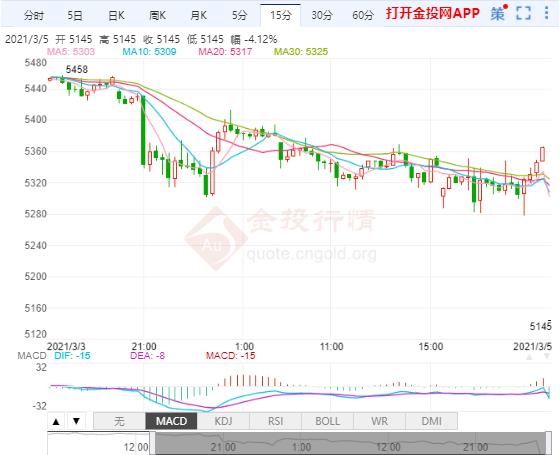The height and width of the screenshot is (455, 560).
Task: Click the left handle of range slider
Action: click(x=152, y=443)
